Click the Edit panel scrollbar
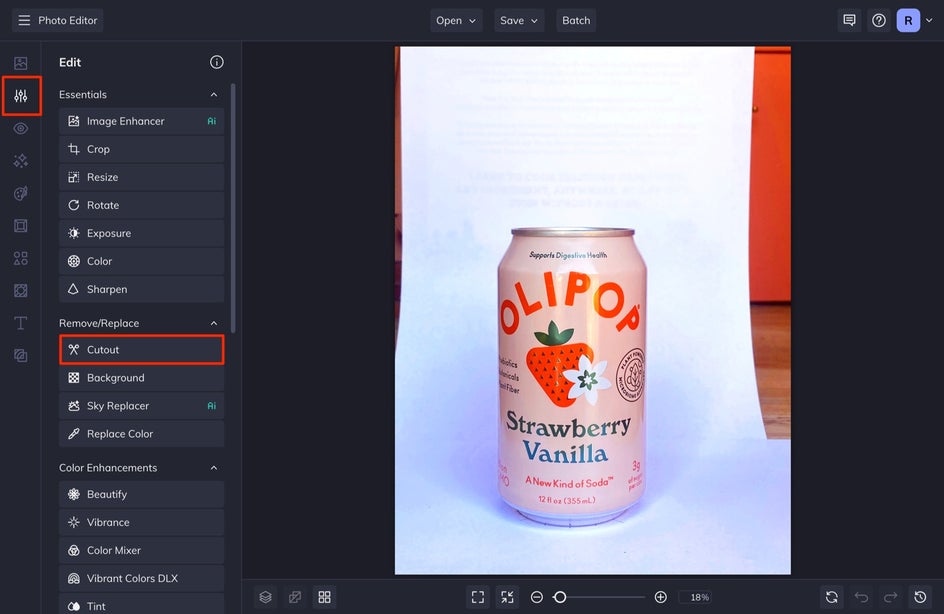This screenshot has height=614, width=944. 233,208
